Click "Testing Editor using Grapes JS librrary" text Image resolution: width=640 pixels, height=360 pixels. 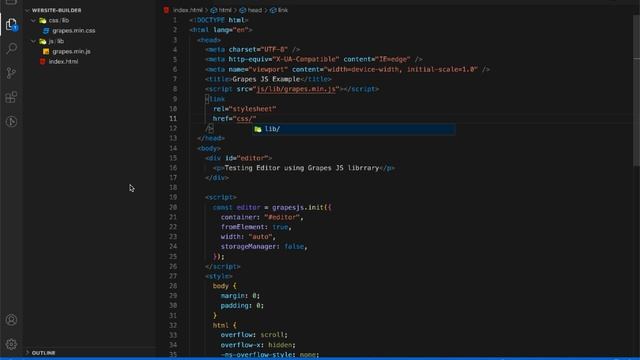click(302, 168)
